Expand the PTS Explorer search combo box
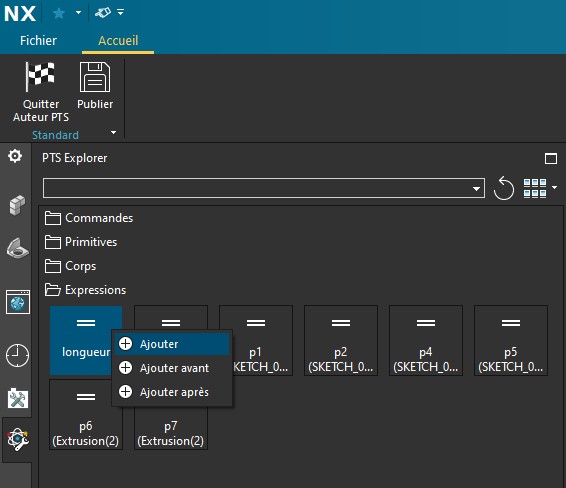 [x=476, y=188]
